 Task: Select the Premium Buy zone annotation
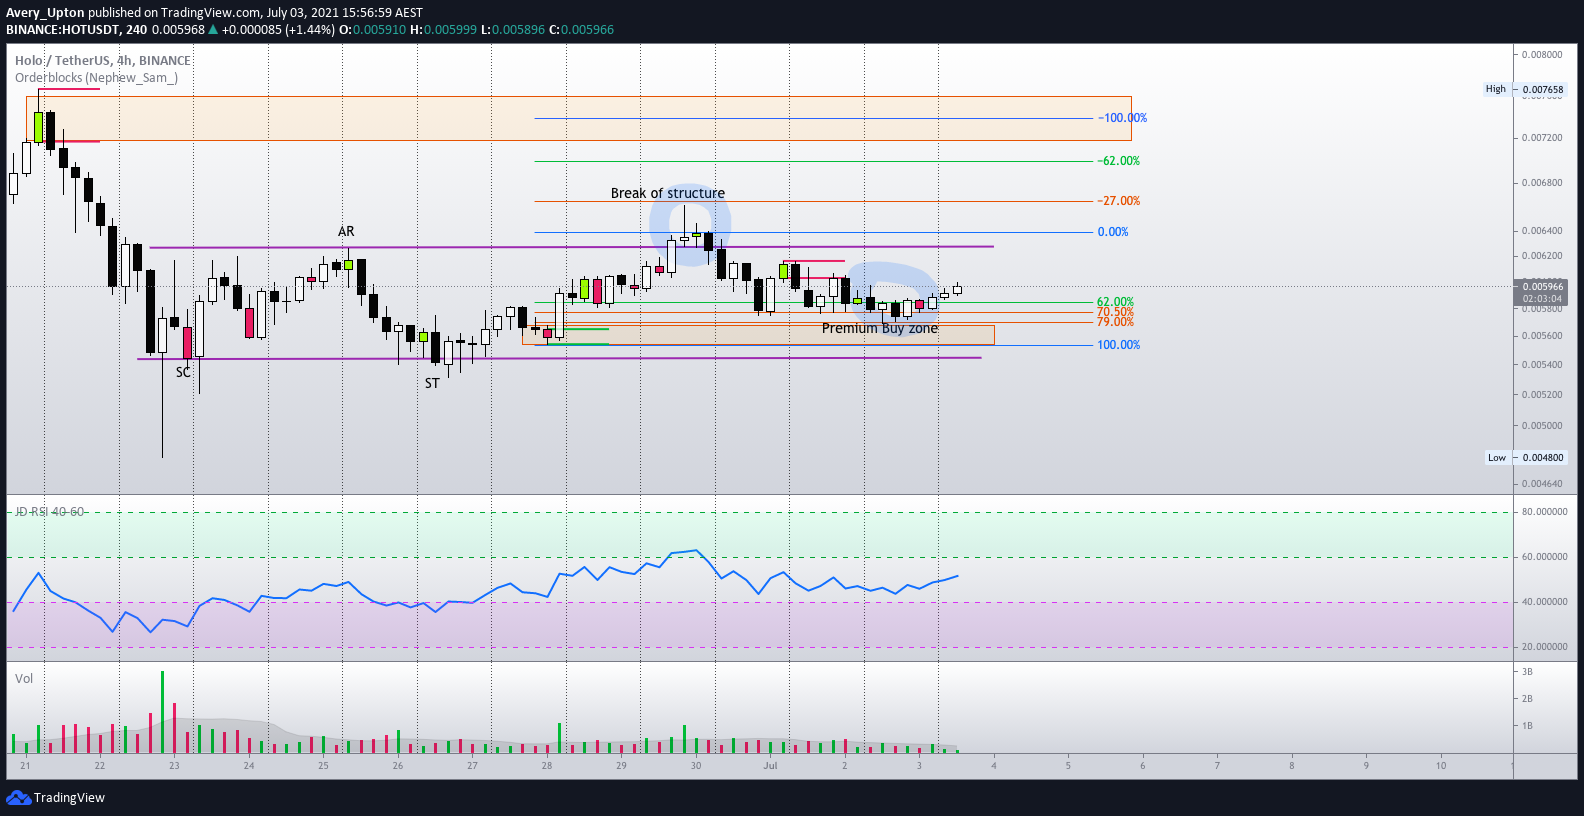tap(880, 328)
